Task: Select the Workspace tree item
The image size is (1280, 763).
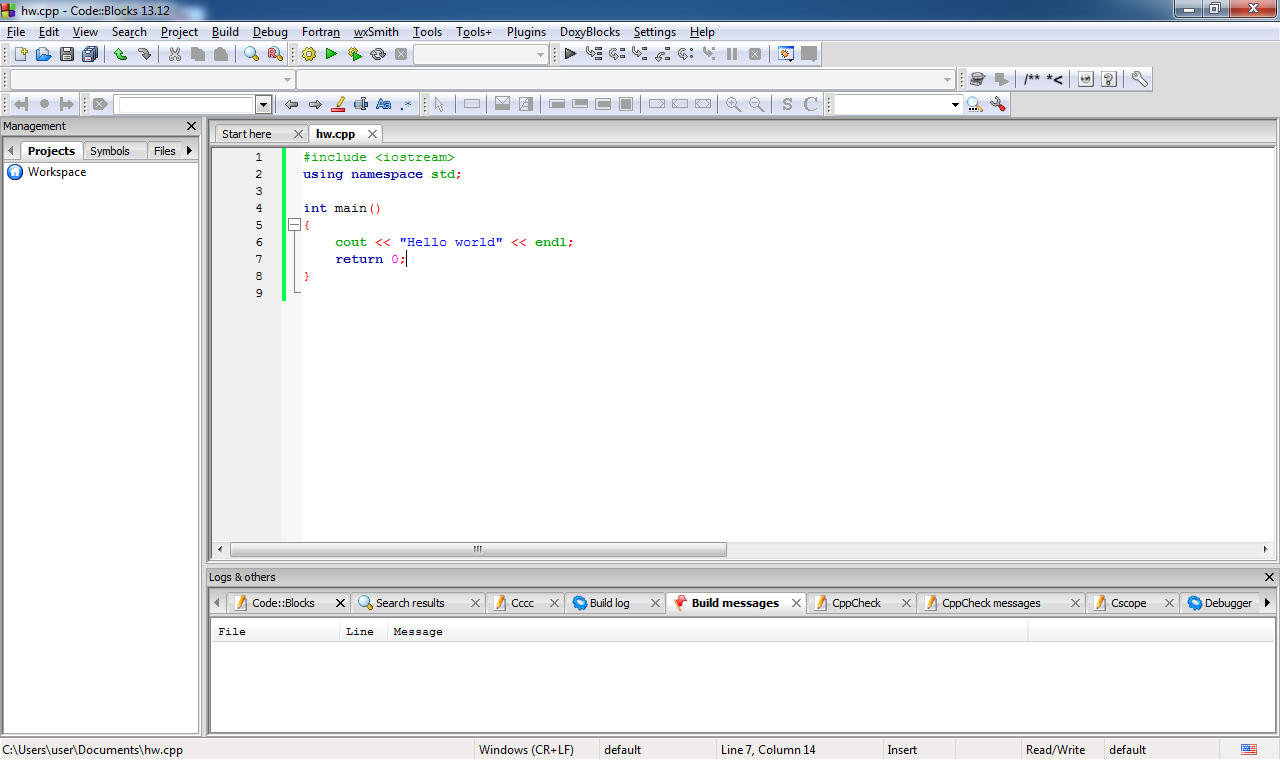Action: tap(57, 172)
